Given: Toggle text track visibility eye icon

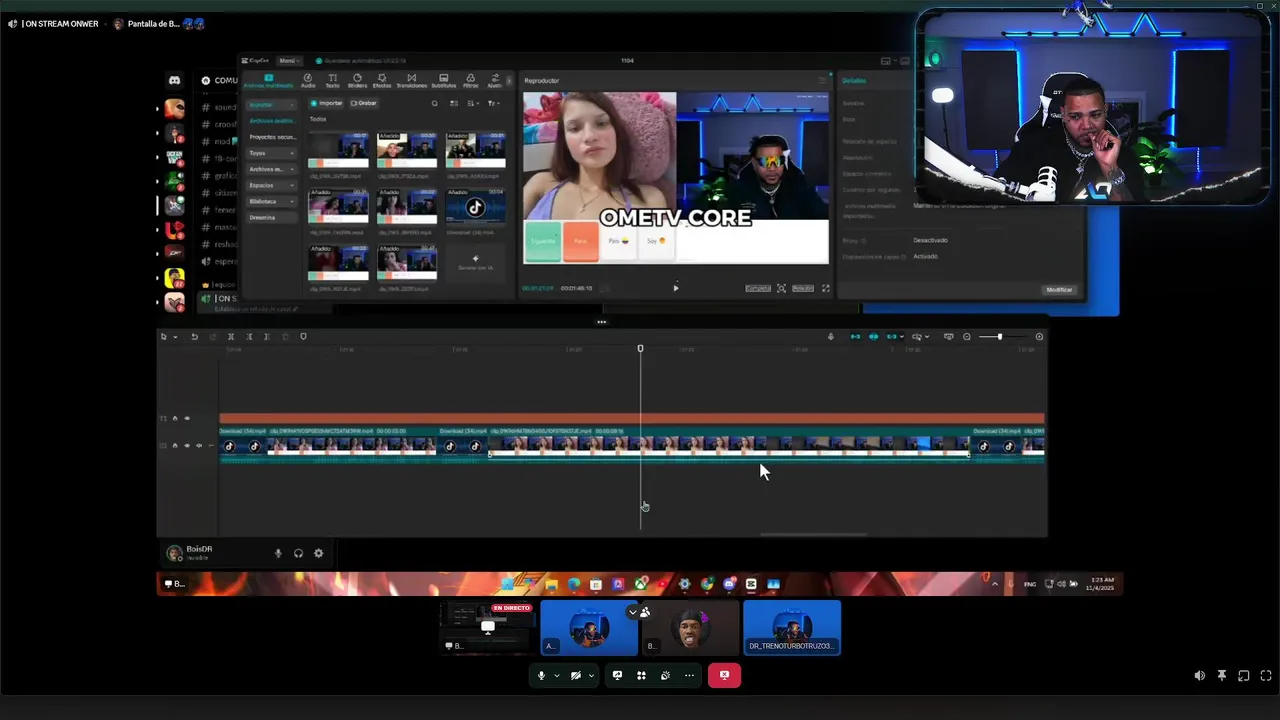Looking at the screenshot, I should point(187,418).
